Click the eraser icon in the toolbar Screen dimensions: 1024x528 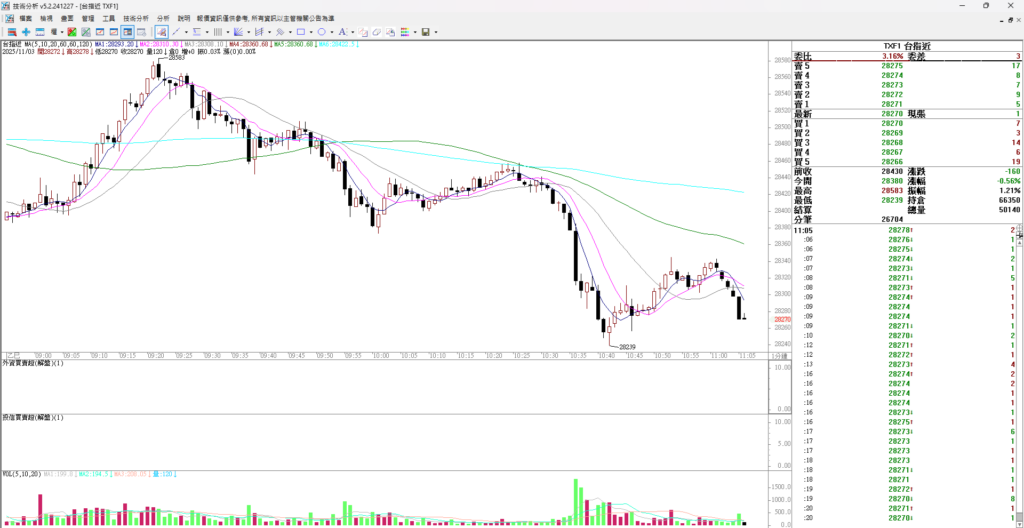(x=377, y=32)
